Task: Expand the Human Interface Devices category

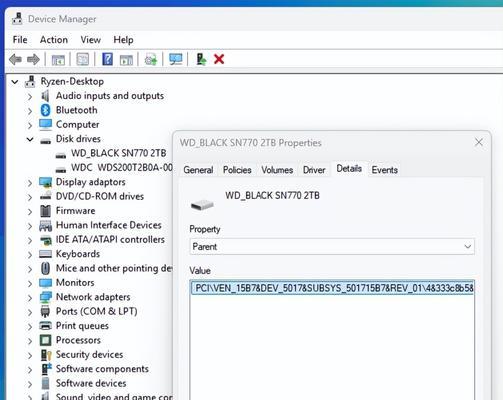Action: pos(30,225)
